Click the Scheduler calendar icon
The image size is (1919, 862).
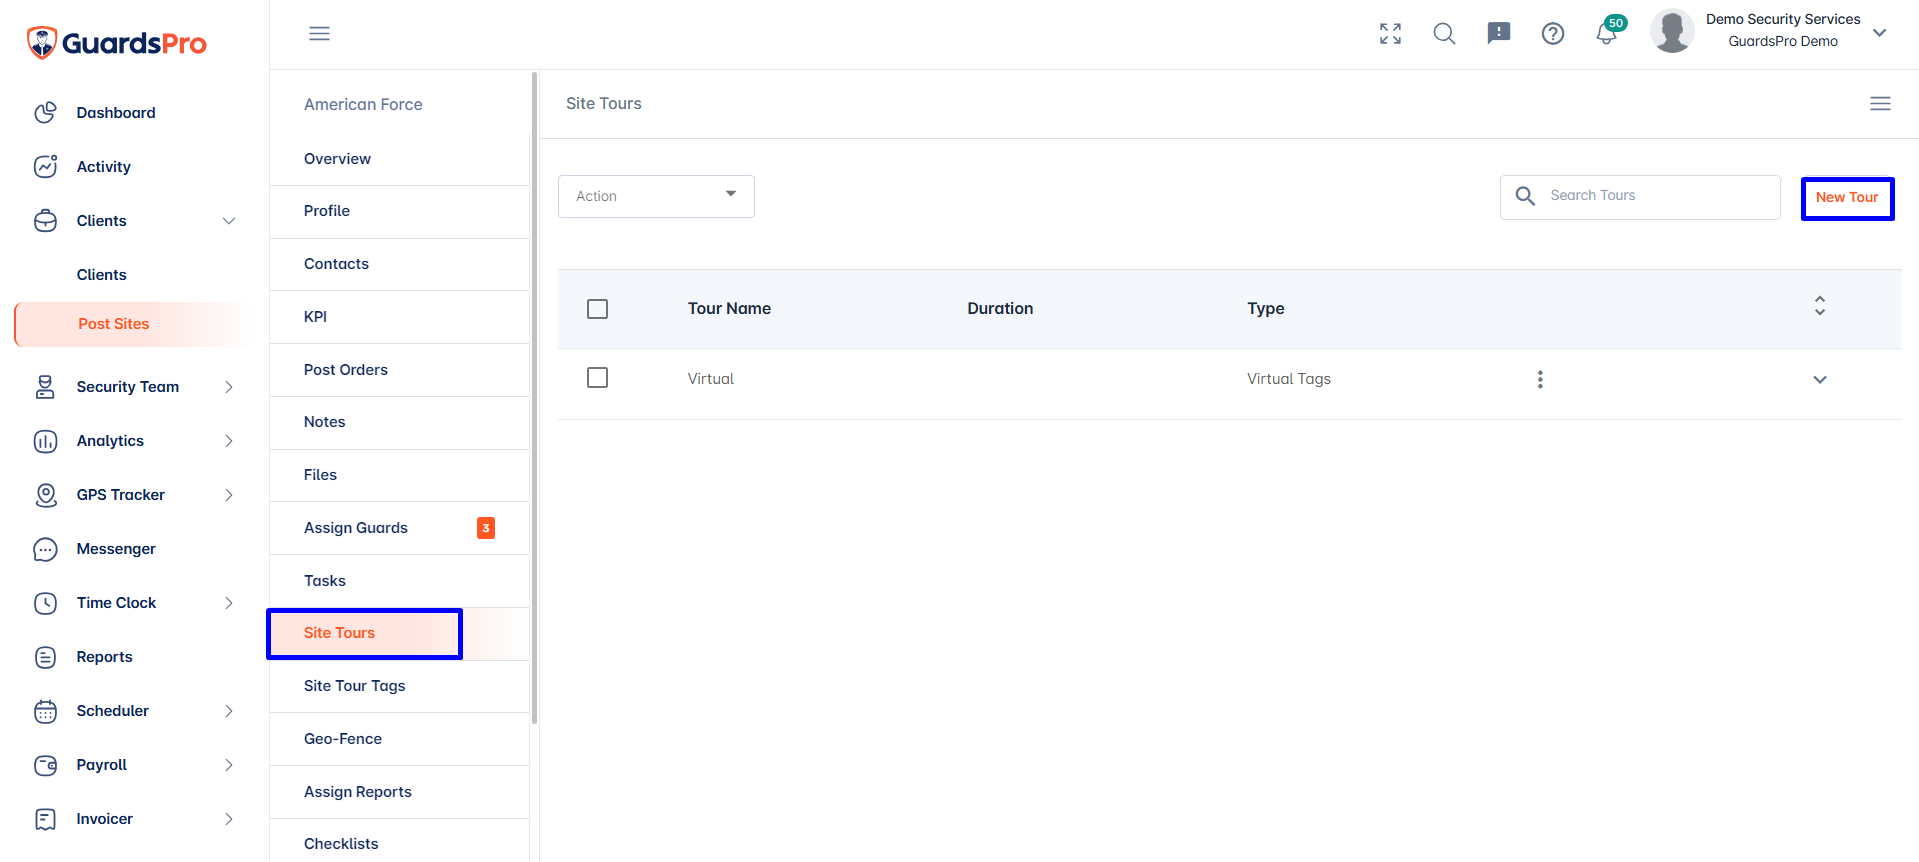[46, 711]
